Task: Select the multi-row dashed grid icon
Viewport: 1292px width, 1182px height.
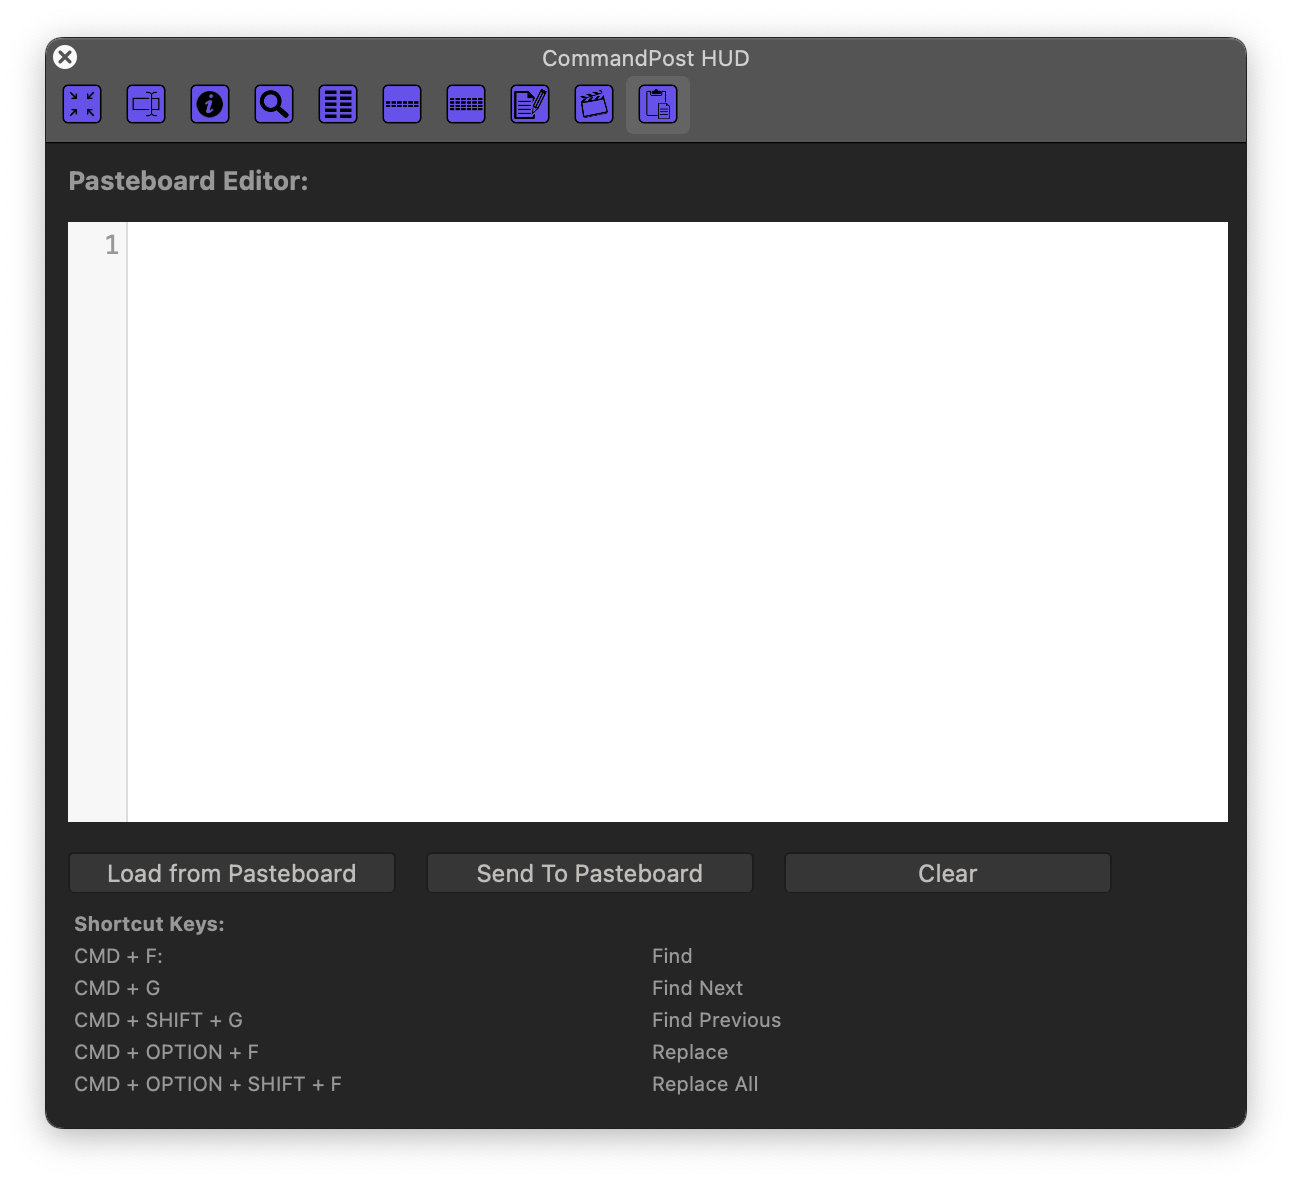Action: tap(466, 104)
